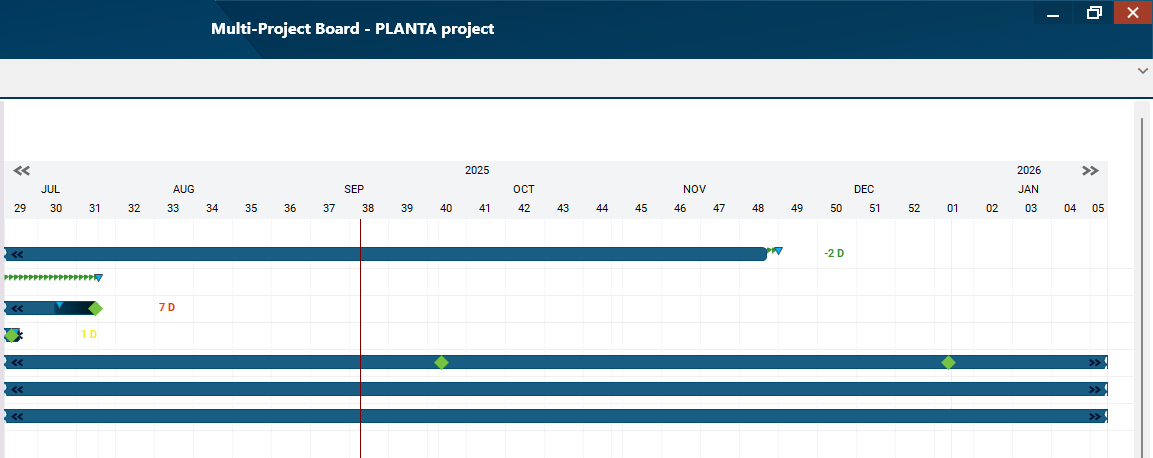Click the left overflow arrows on the first bar
Screen dimensions: 1153x458
click(x=16, y=254)
